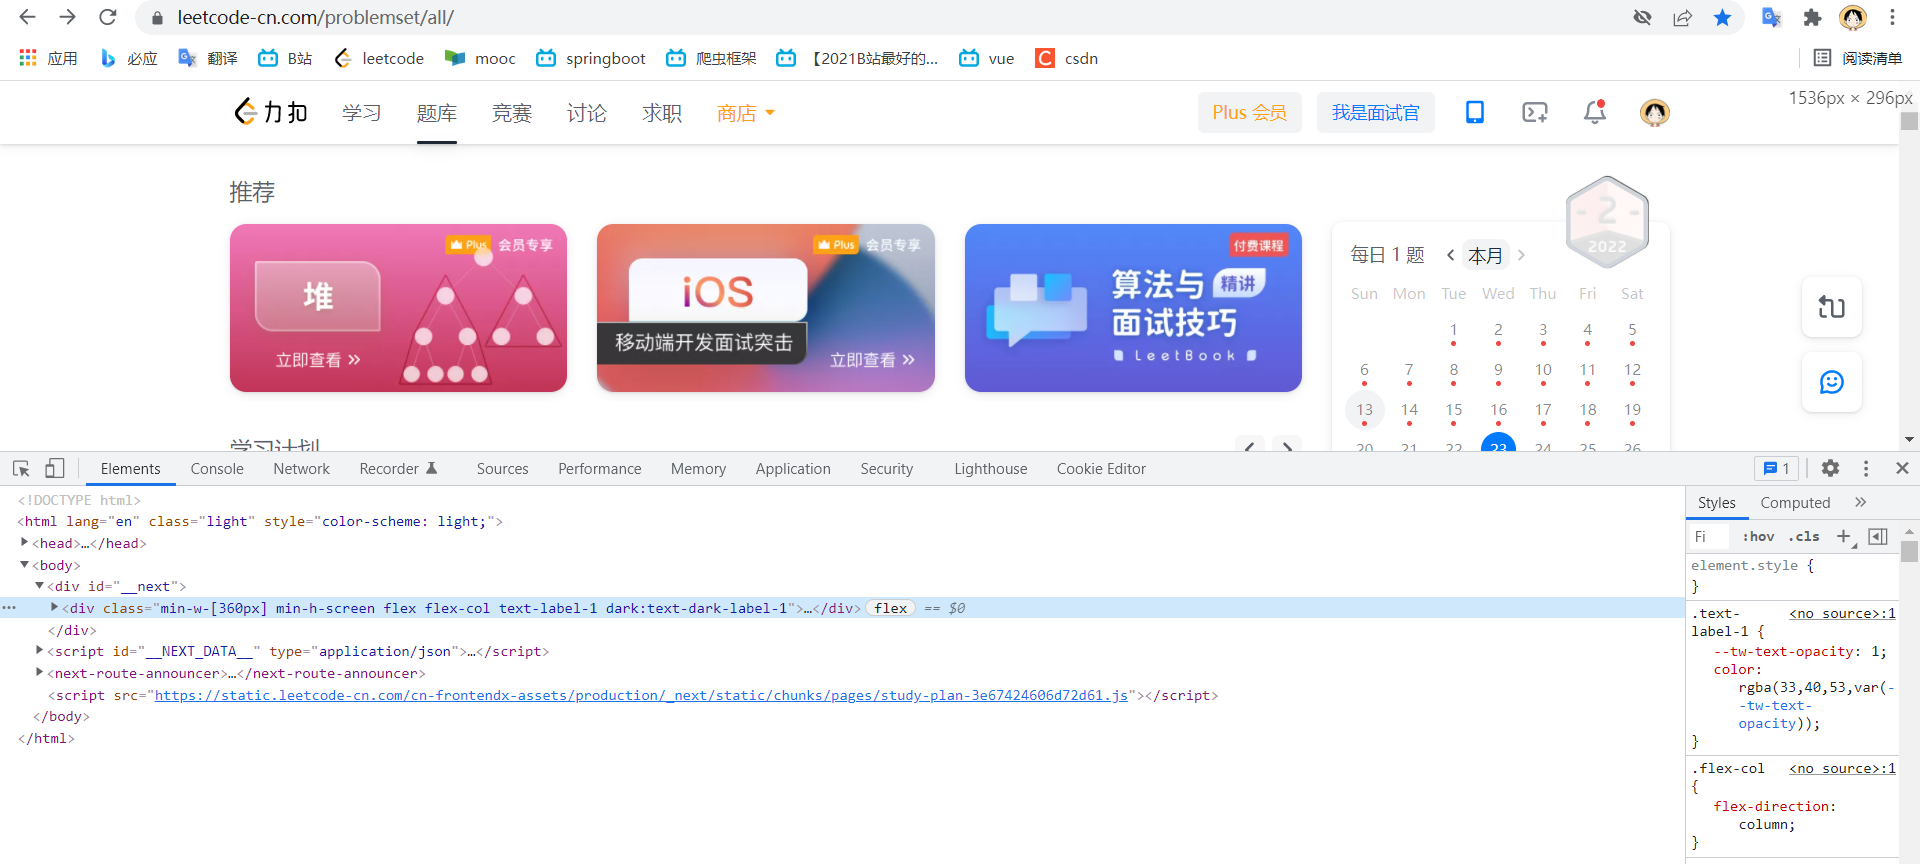This screenshot has height=864, width=1920.
Task: Open the study-plan script source link
Action: (641, 695)
